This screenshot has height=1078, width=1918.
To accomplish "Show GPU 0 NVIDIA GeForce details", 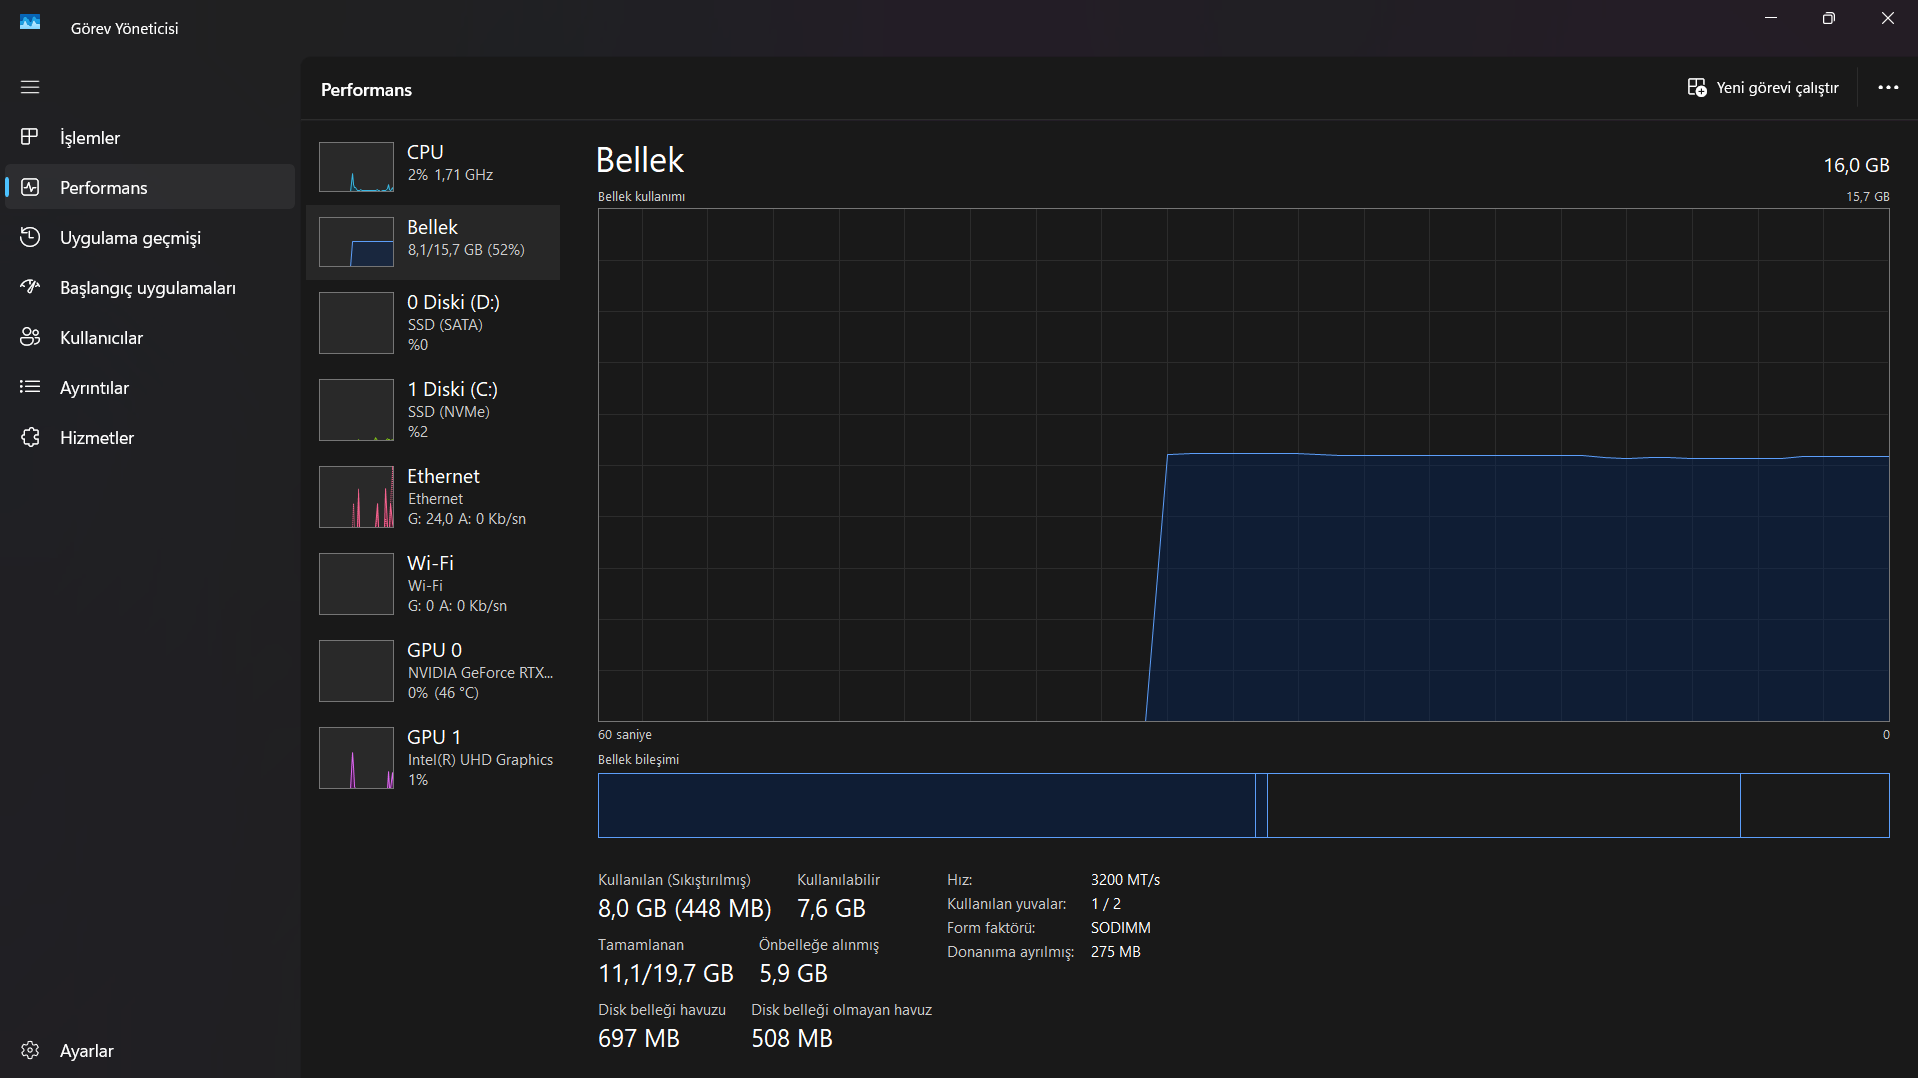I will [433, 671].
